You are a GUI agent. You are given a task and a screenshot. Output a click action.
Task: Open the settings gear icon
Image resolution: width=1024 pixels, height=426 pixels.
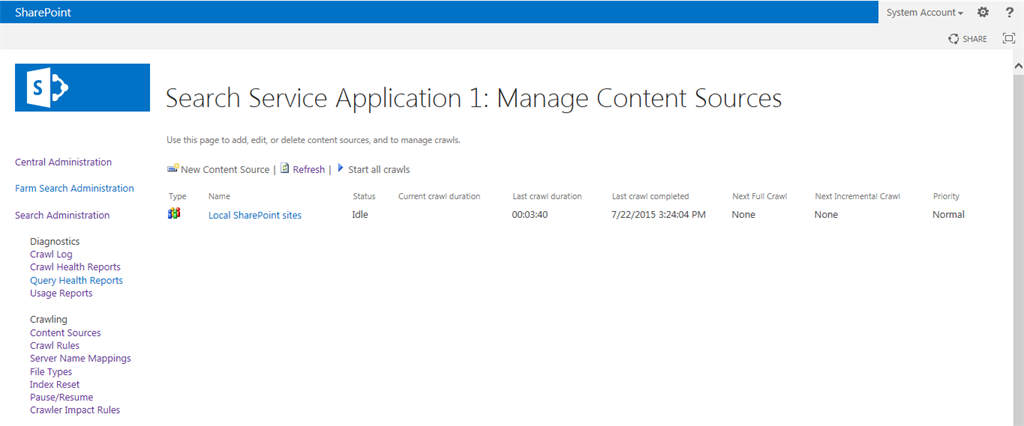click(983, 12)
